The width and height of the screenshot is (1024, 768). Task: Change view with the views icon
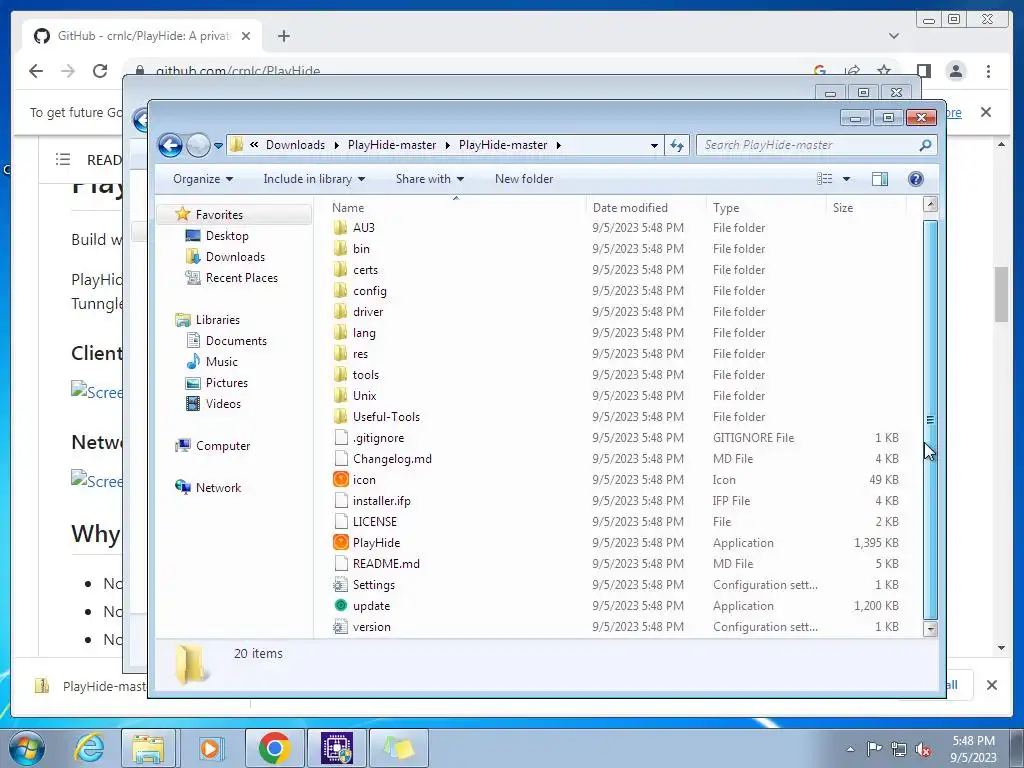[x=825, y=179]
